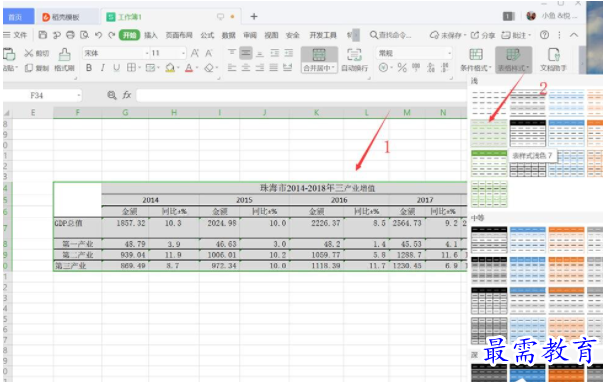Select the light green table style 7 thumbnail

pos(489,133)
